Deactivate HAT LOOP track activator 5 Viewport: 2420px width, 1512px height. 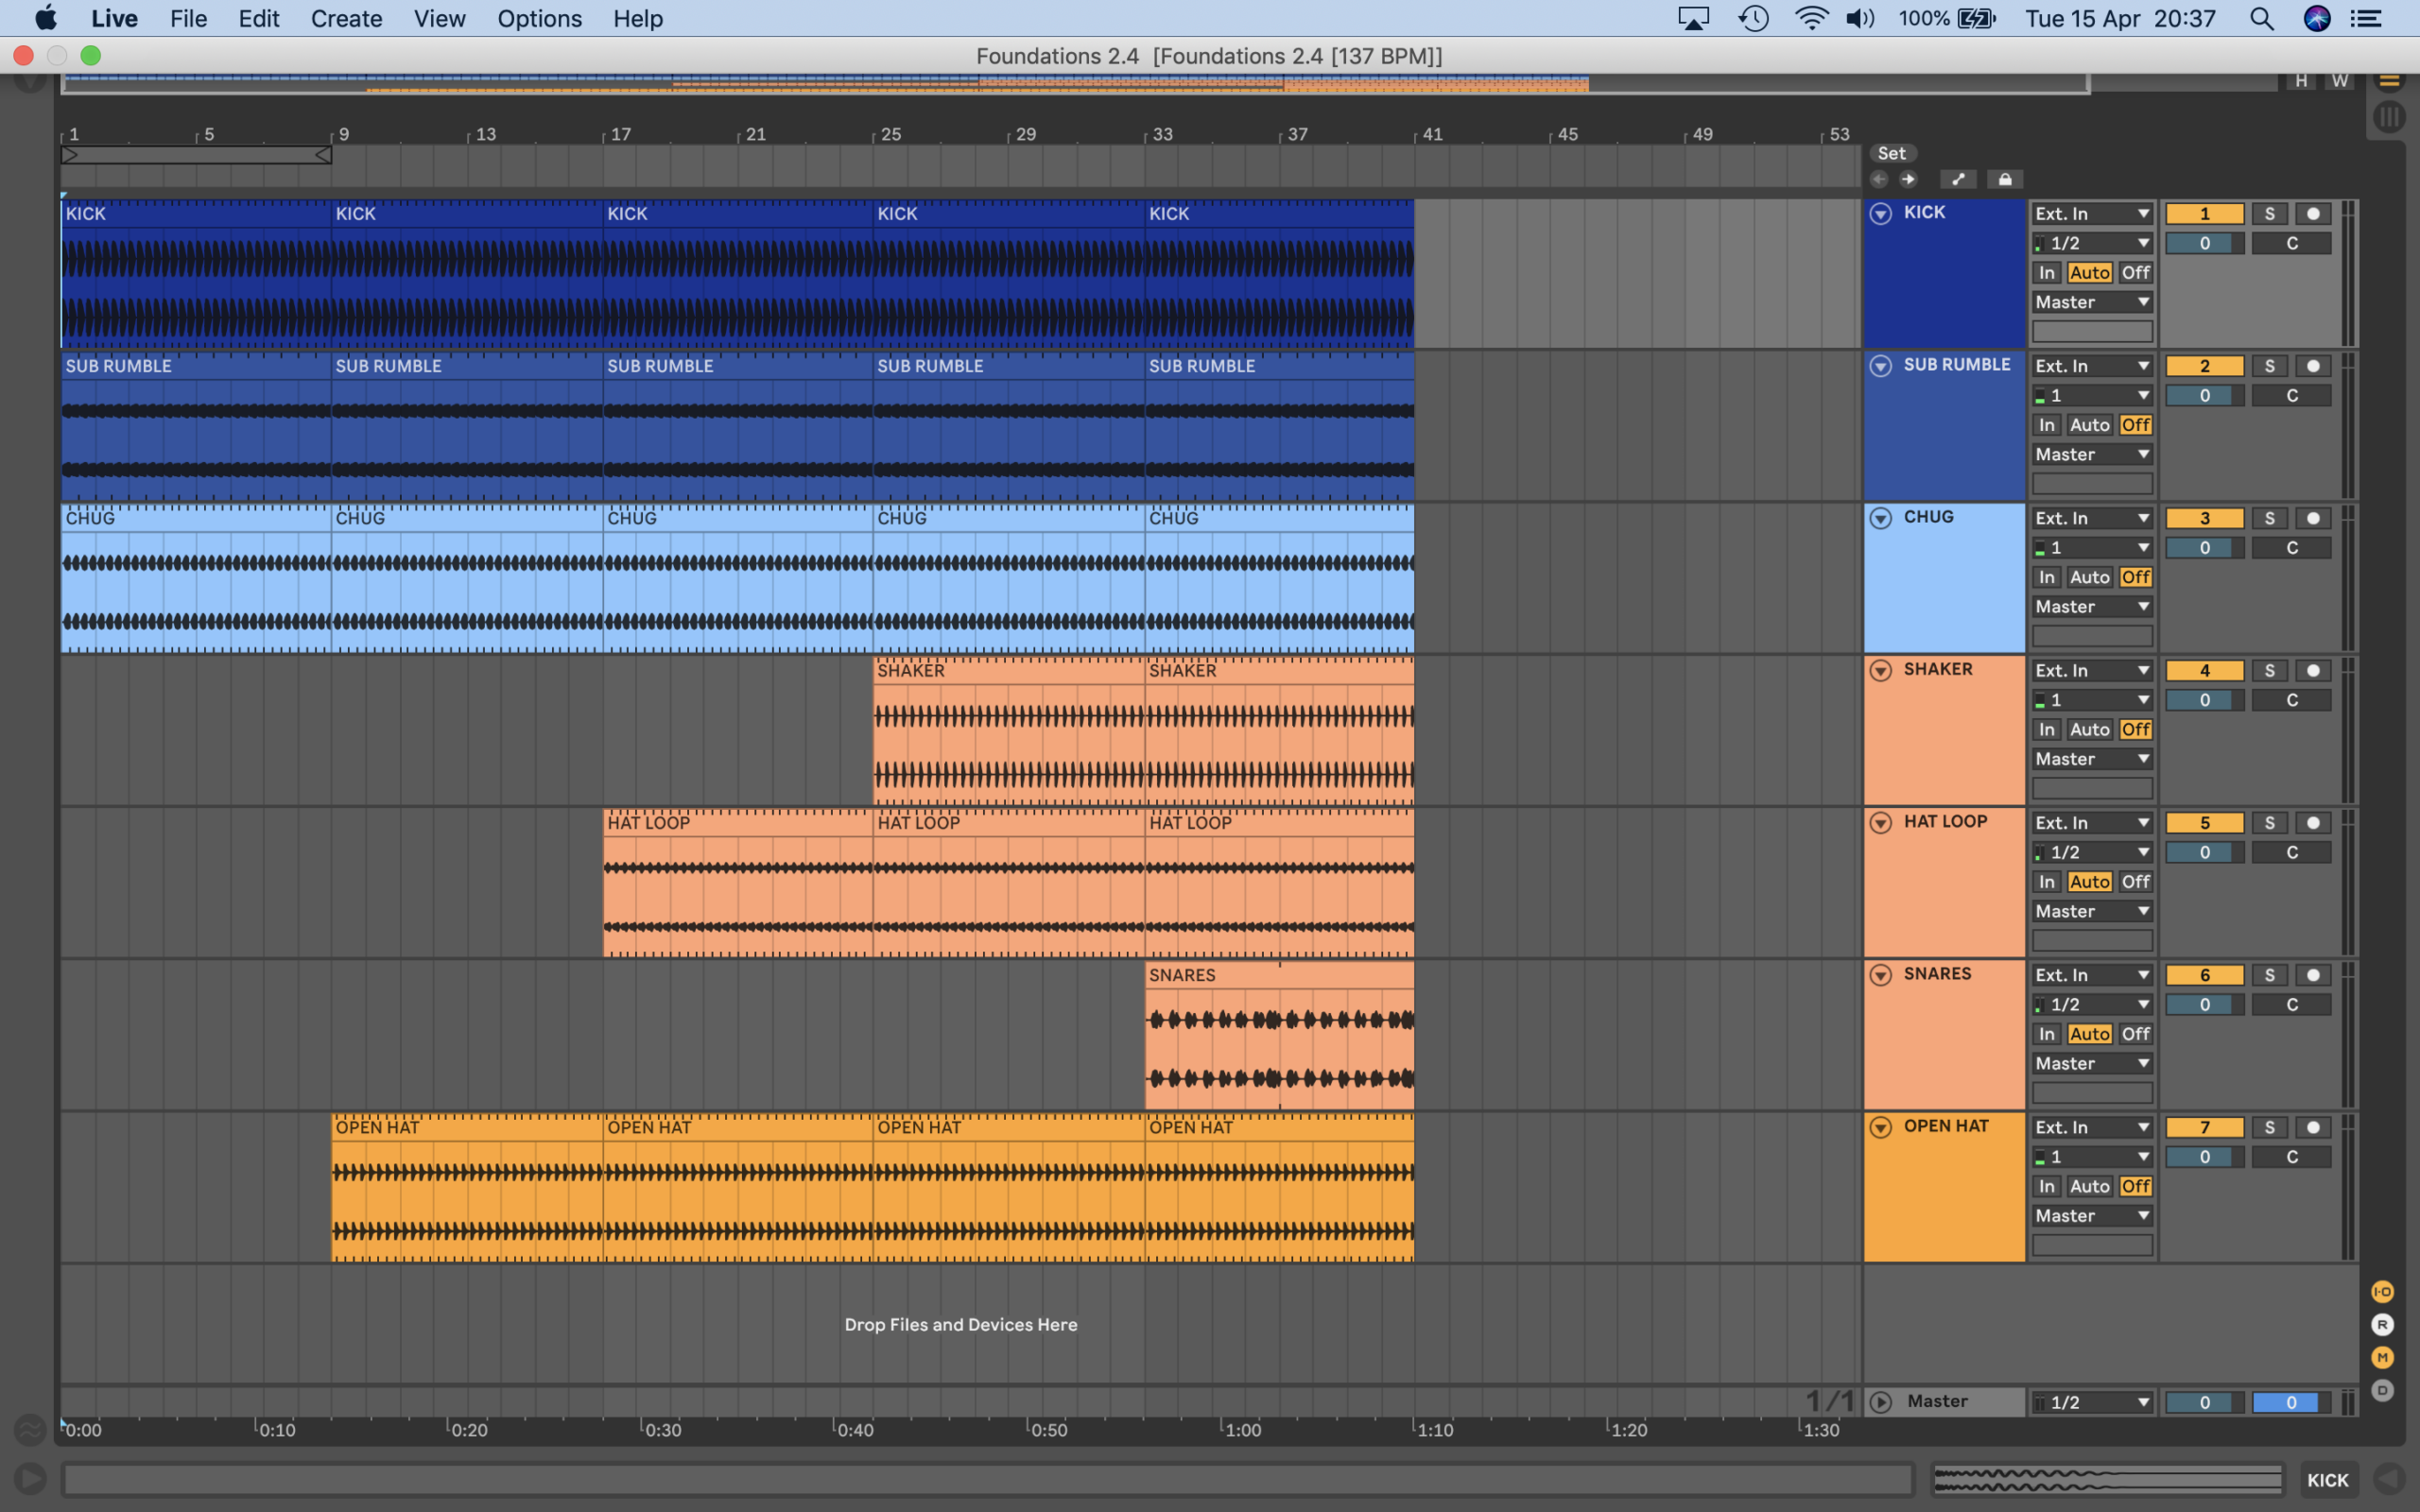pos(2204,823)
